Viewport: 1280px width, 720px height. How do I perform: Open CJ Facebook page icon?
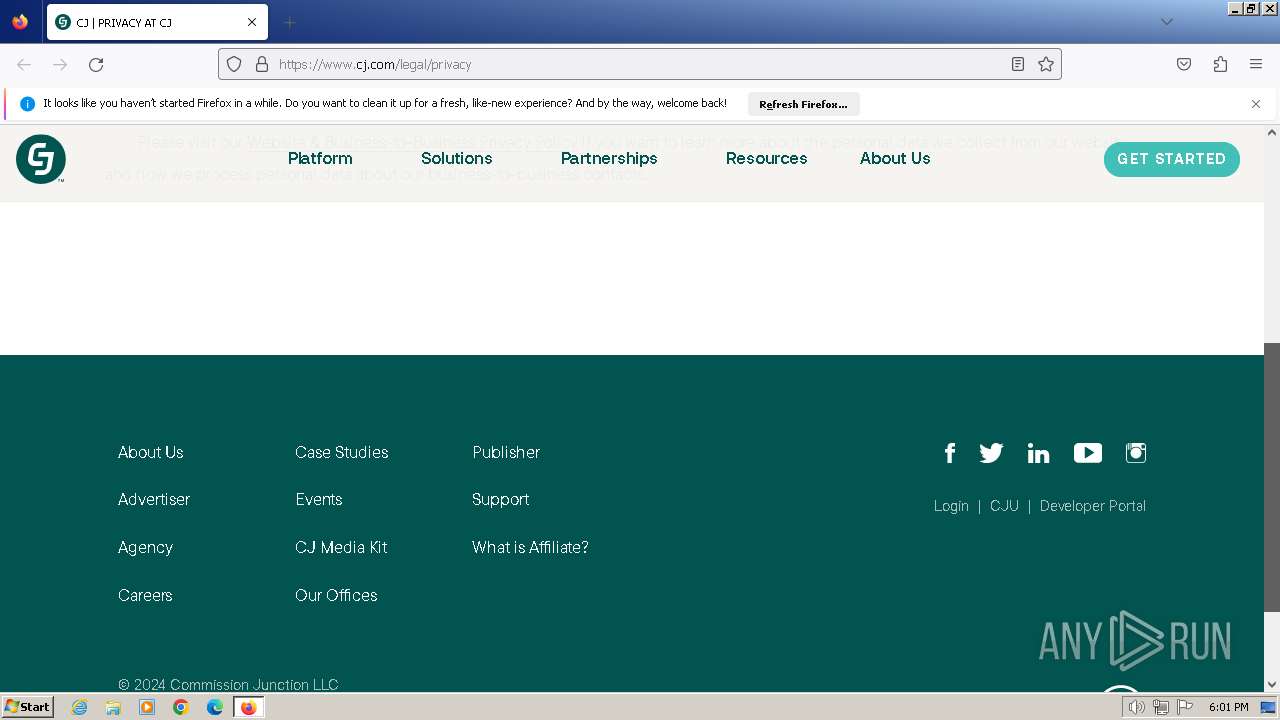click(x=950, y=453)
